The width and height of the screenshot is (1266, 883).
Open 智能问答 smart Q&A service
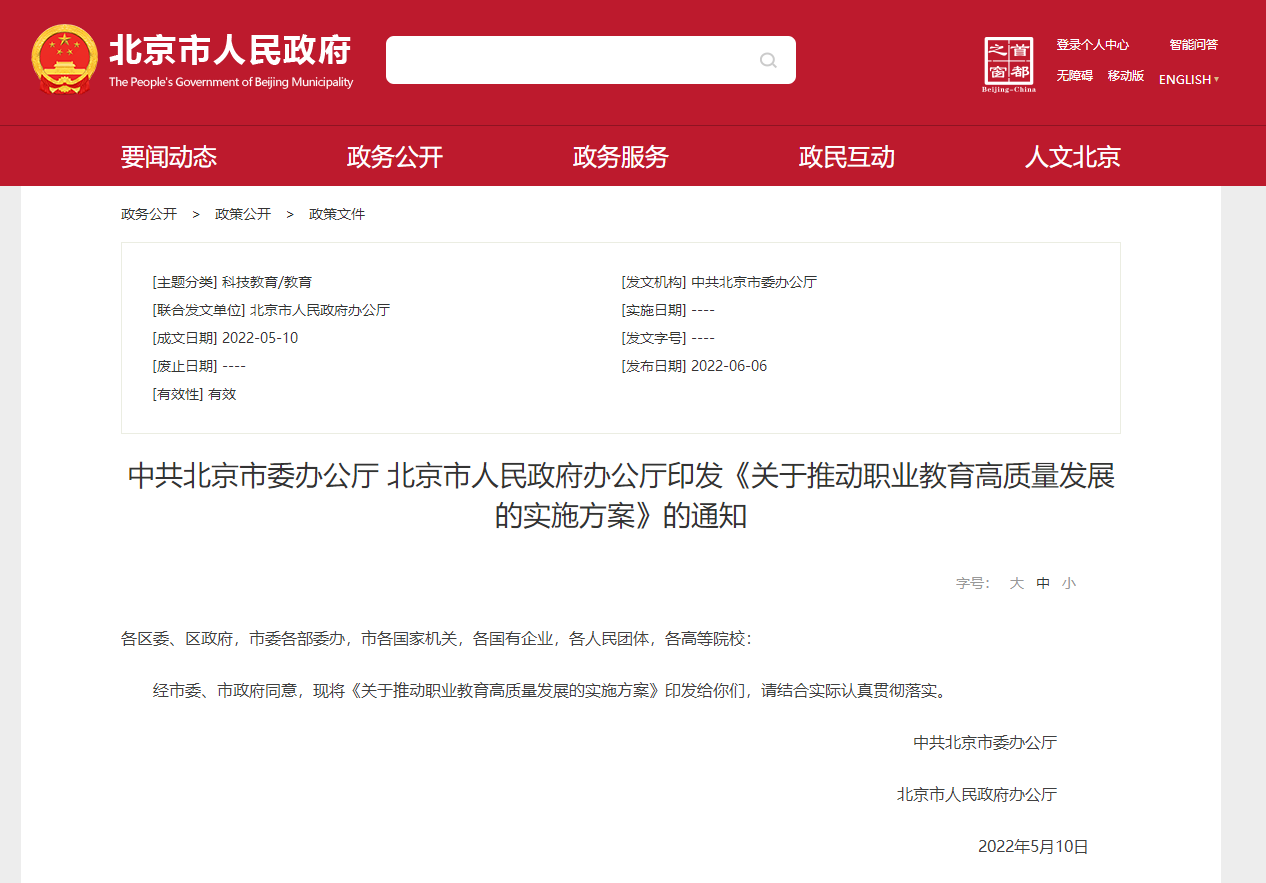pos(1192,44)
